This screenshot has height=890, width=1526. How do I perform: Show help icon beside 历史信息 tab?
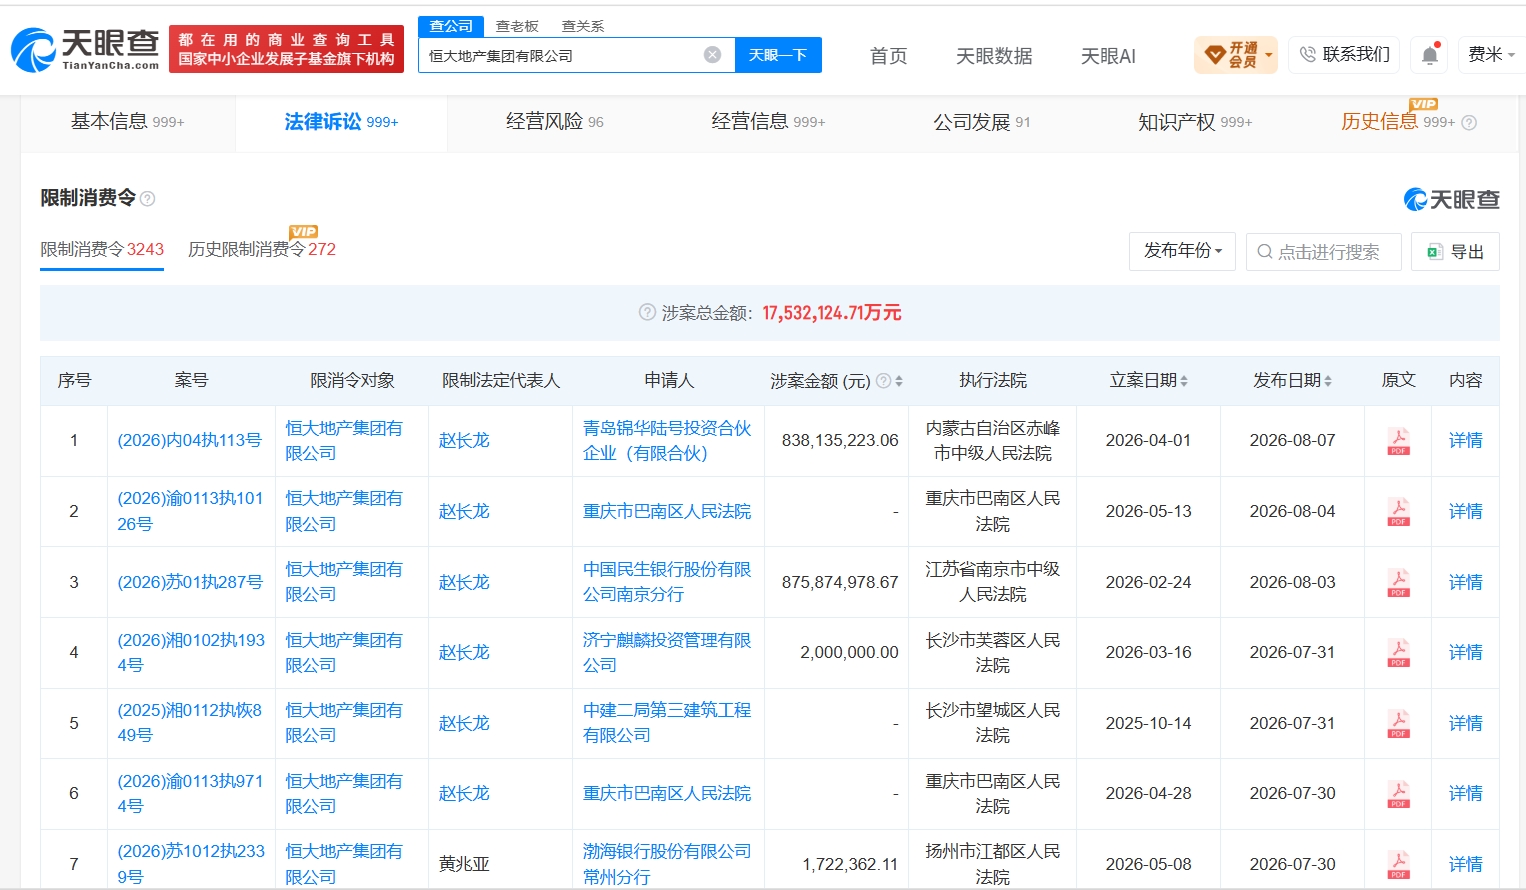[x=1469, y=123]
